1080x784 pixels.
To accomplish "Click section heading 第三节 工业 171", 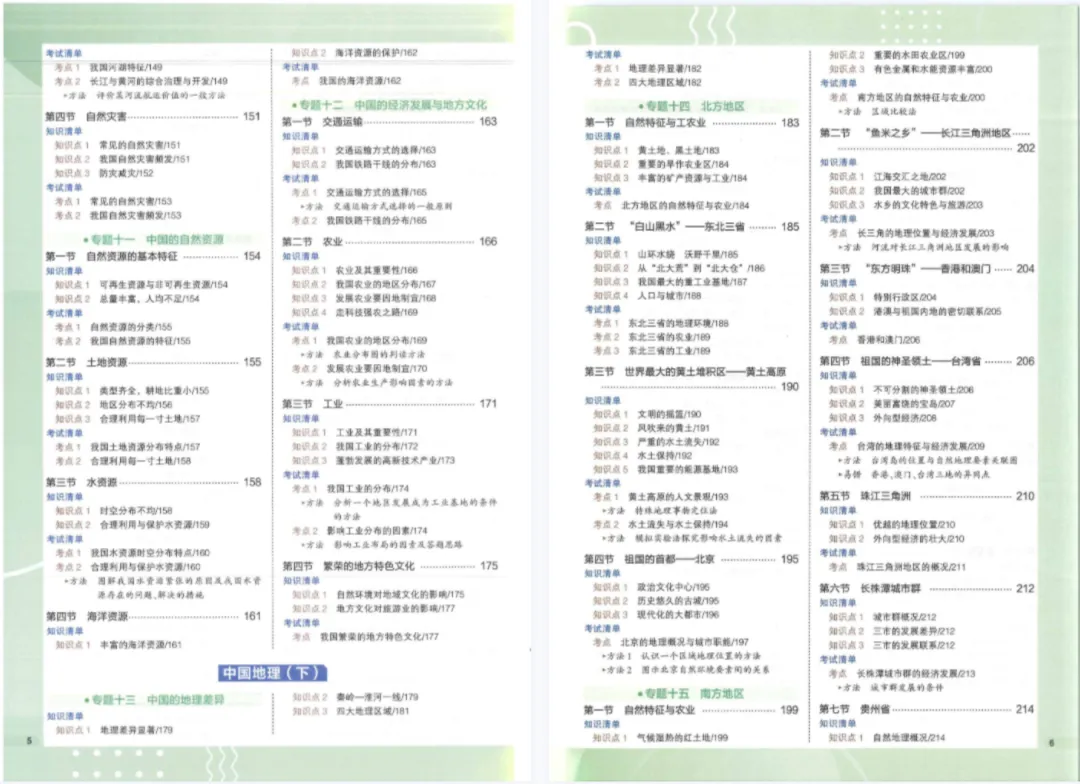I will [x=389, y=404].
